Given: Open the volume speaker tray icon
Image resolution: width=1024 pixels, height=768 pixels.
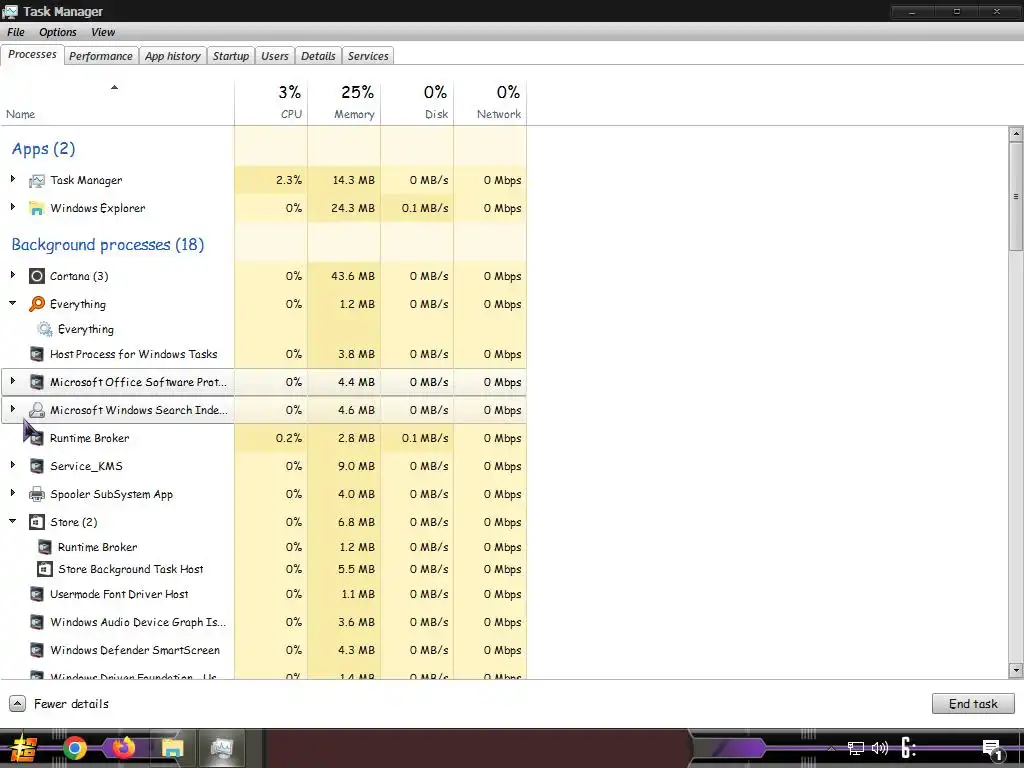Looking at the screenshot, I should 880,748.
